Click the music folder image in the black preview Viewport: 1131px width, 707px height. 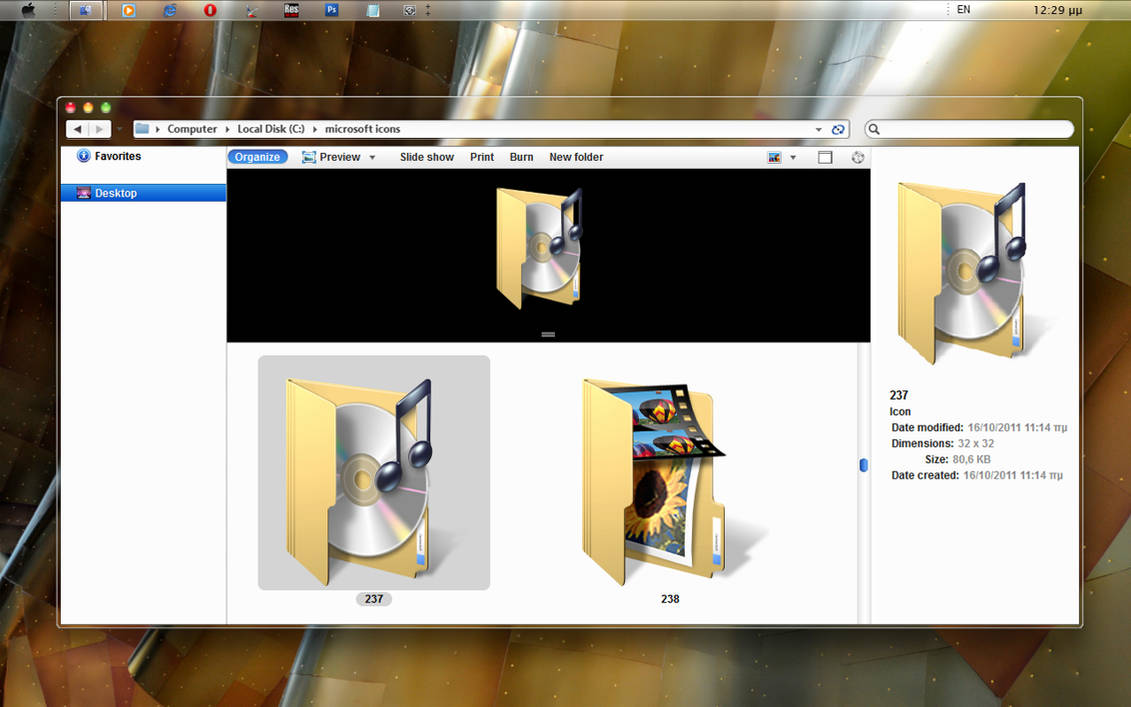[539, 247]
